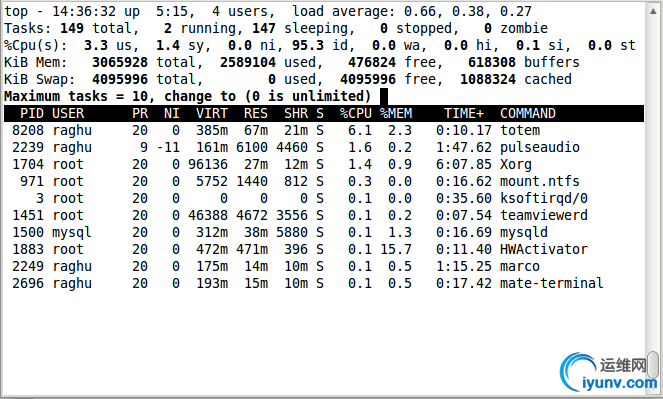Viewport: 663px width, 399px height.
Task: Select the SHR column header
Action: [x=296, y=113]
